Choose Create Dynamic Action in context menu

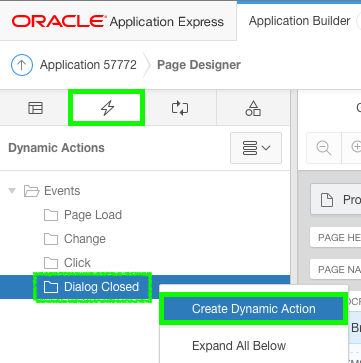(x=253, y=309)
